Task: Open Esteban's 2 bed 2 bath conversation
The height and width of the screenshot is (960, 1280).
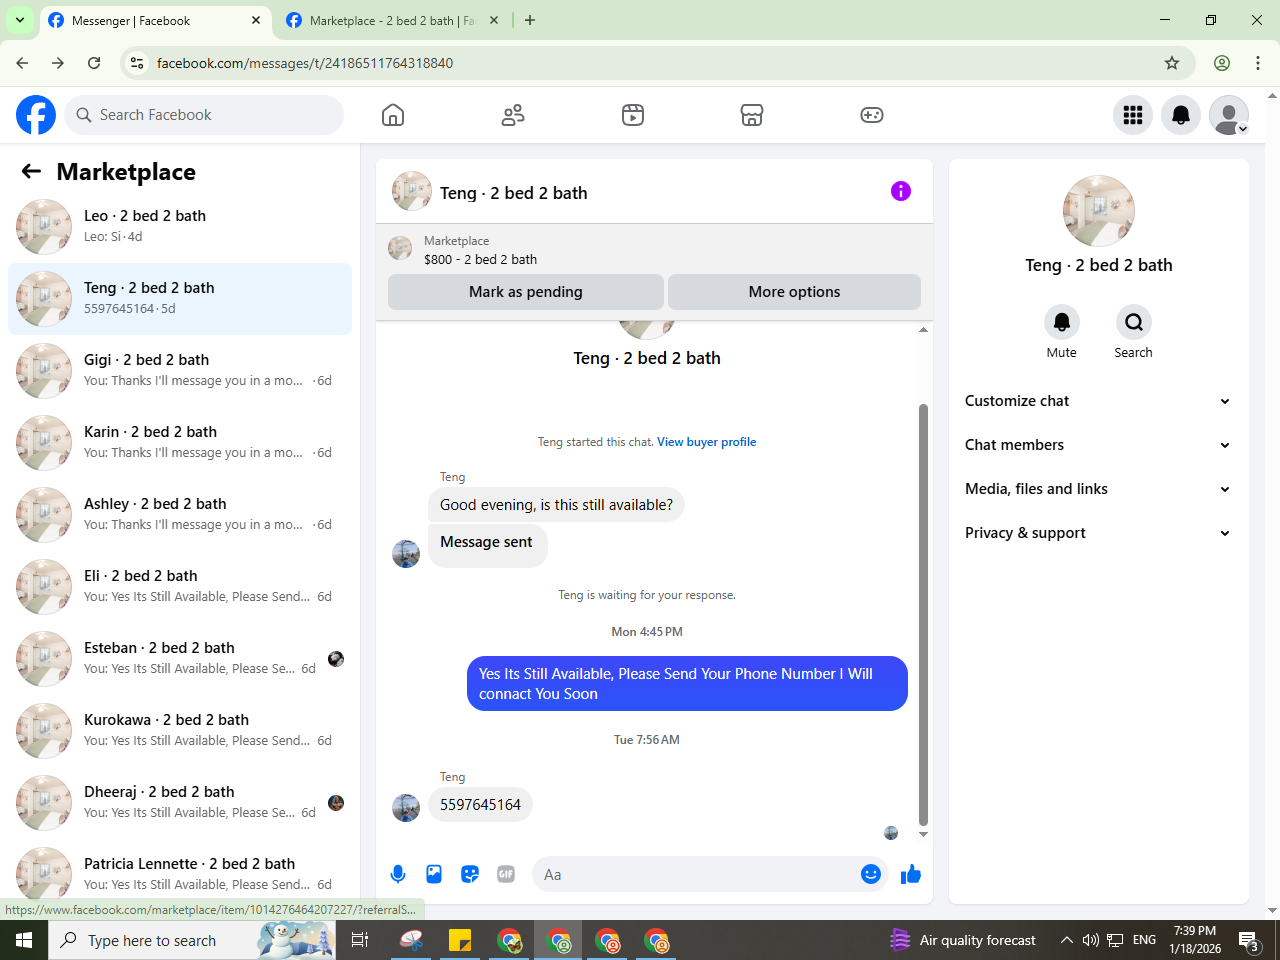Action: pyautogui.click(x=180, y=659)
